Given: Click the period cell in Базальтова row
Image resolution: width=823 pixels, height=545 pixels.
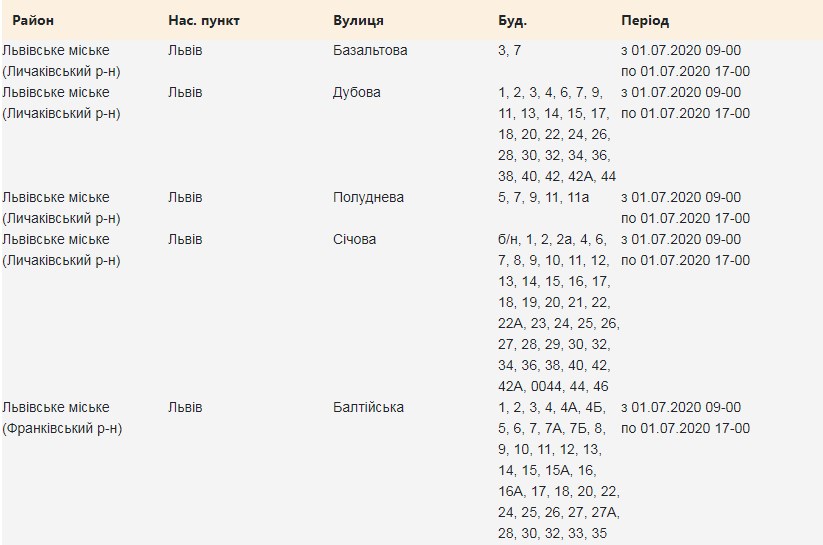Looking at the screenshot, I should click(x=685, y=61).
